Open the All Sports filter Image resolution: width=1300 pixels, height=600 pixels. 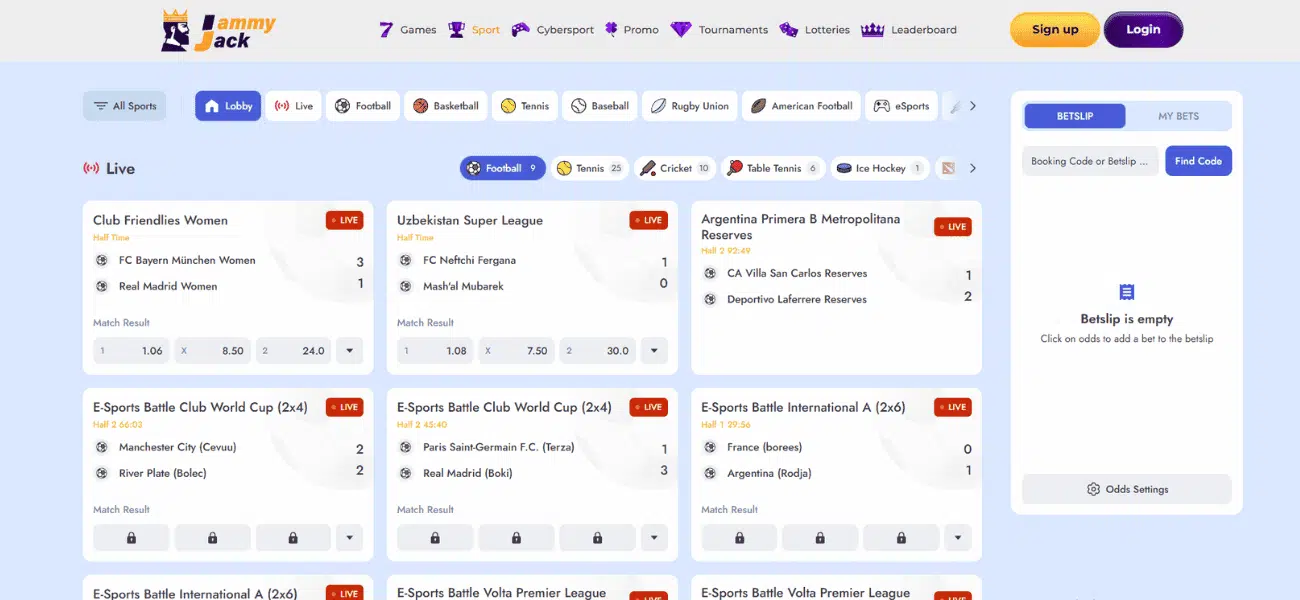click(125, 106)
